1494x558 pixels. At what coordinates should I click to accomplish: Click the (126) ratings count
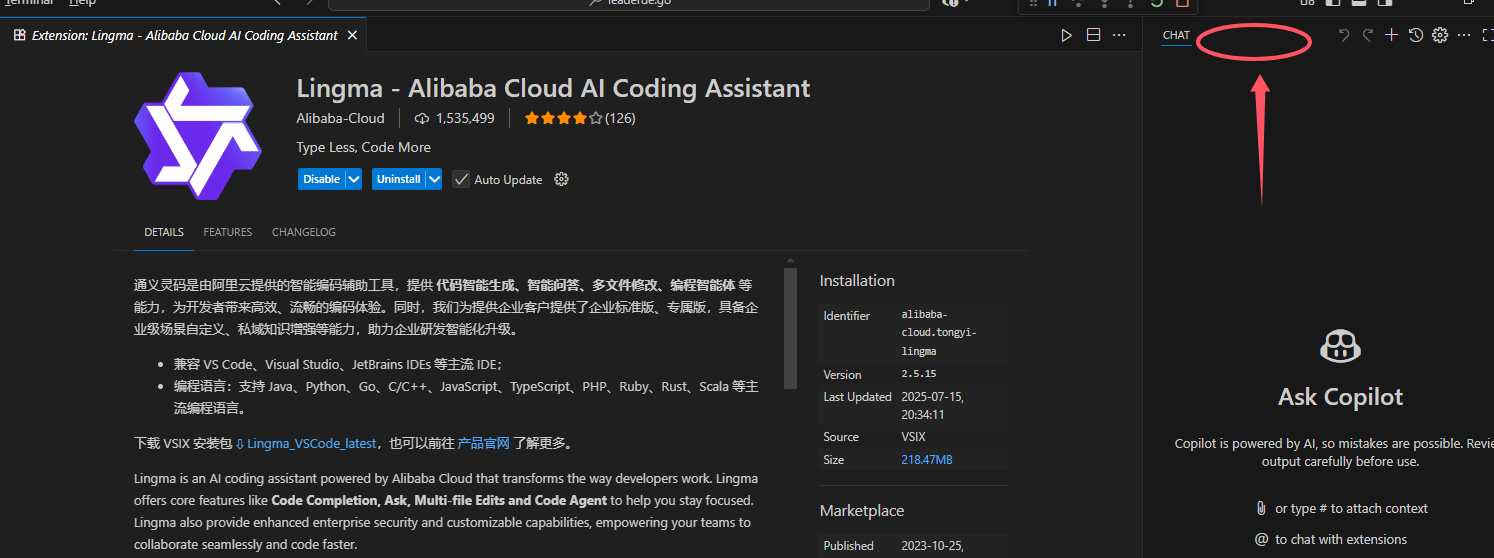[x=620, y=118]
